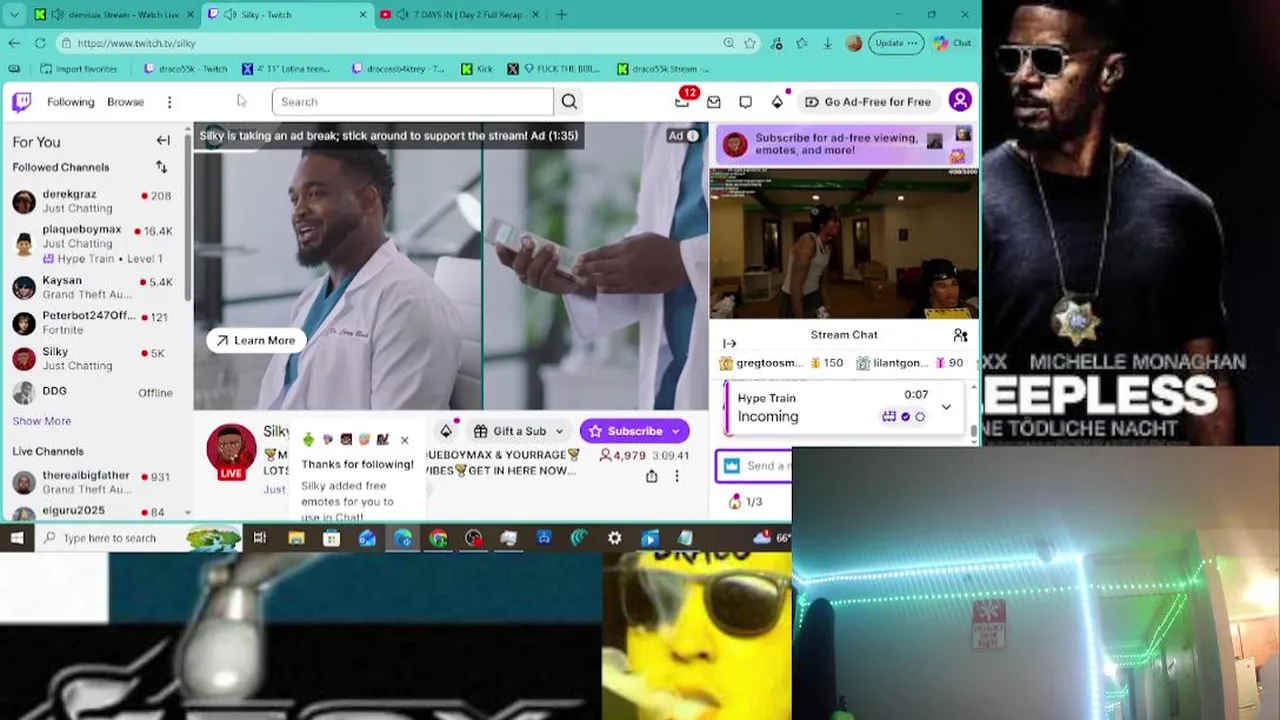Click the Task View taskbar icon
Screen dimensions: 1280x720
point(260,538)
